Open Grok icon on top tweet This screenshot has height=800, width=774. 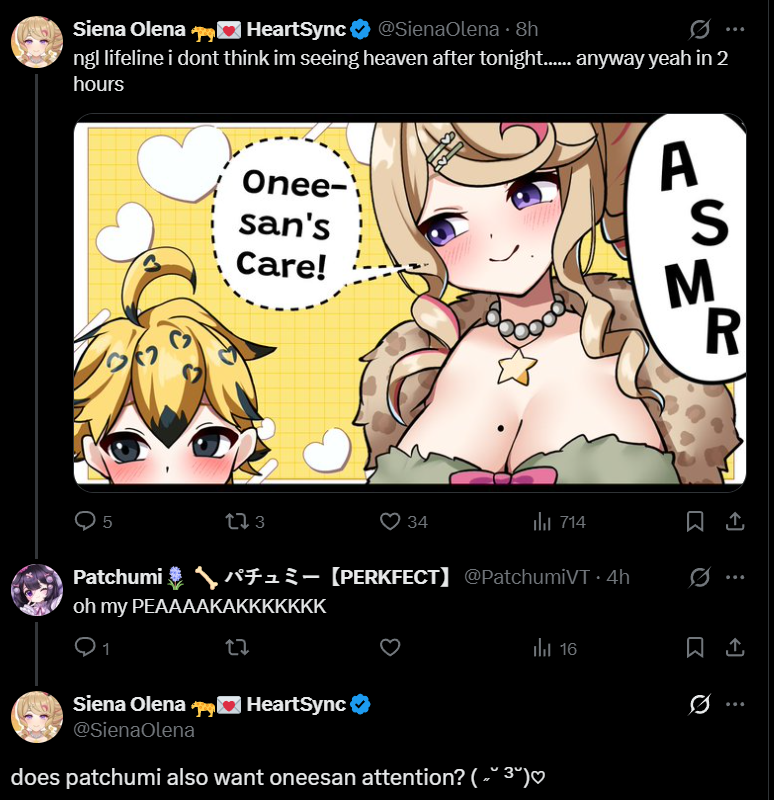pyautogui.click(x=700, y=29)
